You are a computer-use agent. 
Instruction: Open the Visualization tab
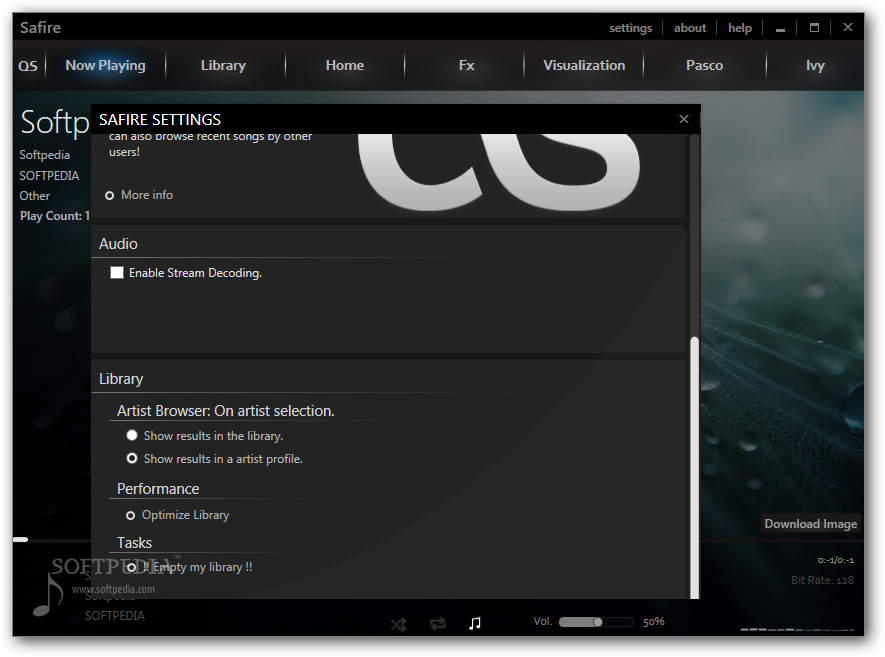[584, 65]
